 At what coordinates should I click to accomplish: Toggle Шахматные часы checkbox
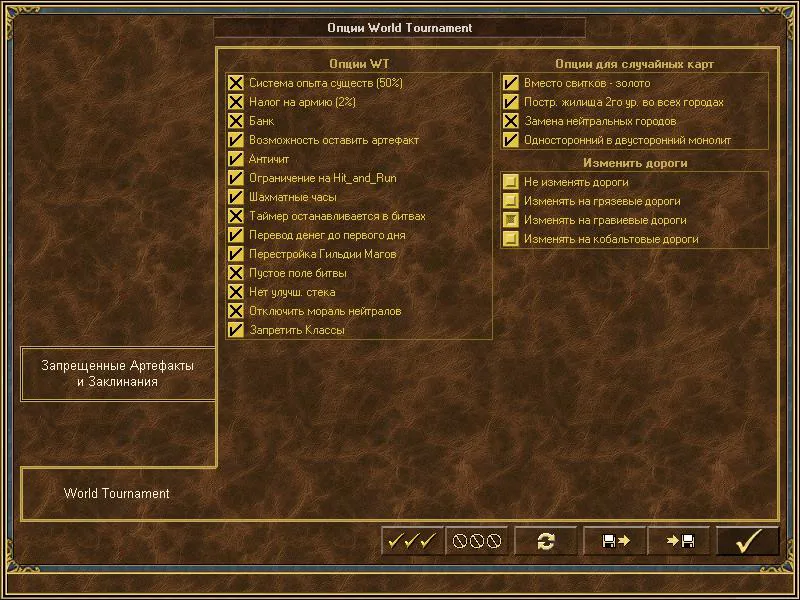(x=236, y=197)
